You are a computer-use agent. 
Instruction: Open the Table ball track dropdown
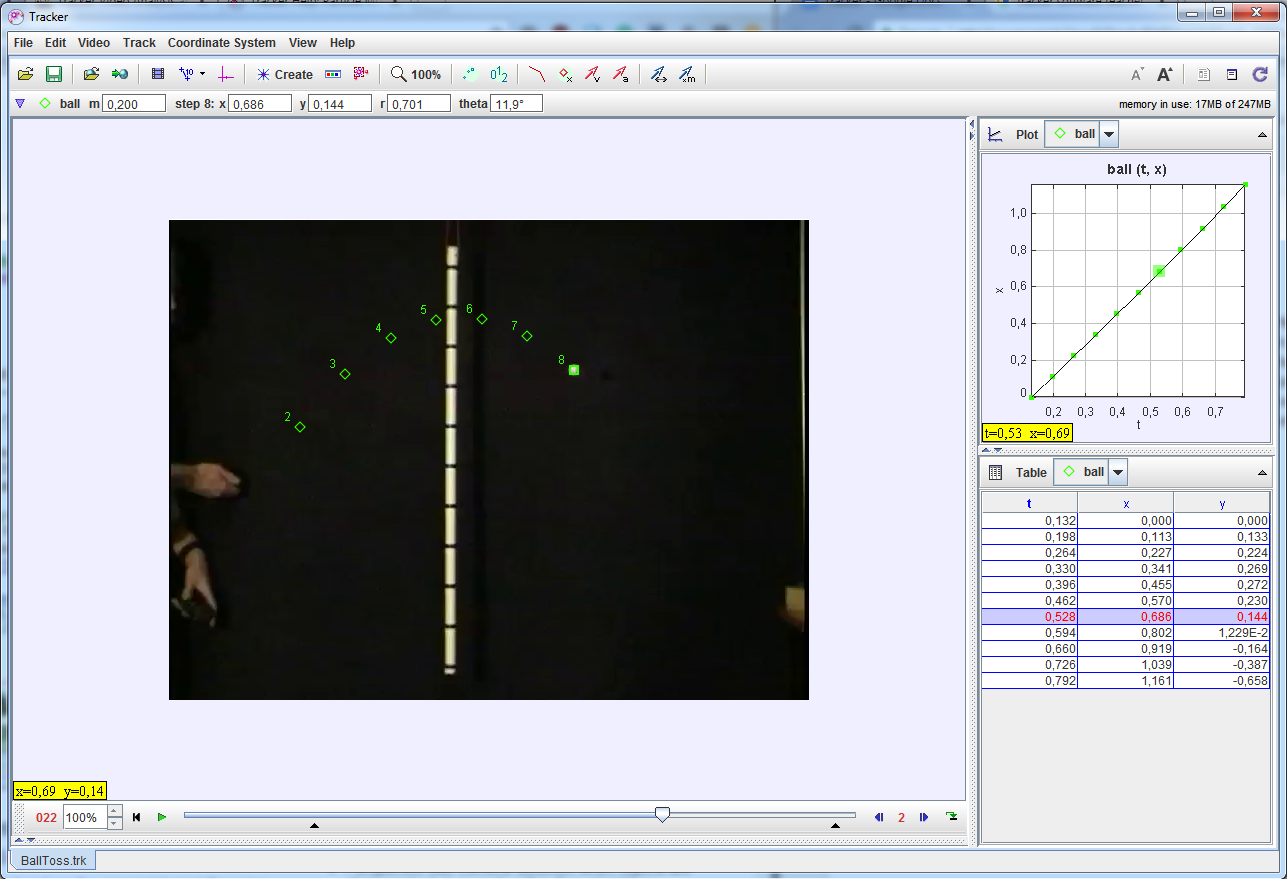1118,472
